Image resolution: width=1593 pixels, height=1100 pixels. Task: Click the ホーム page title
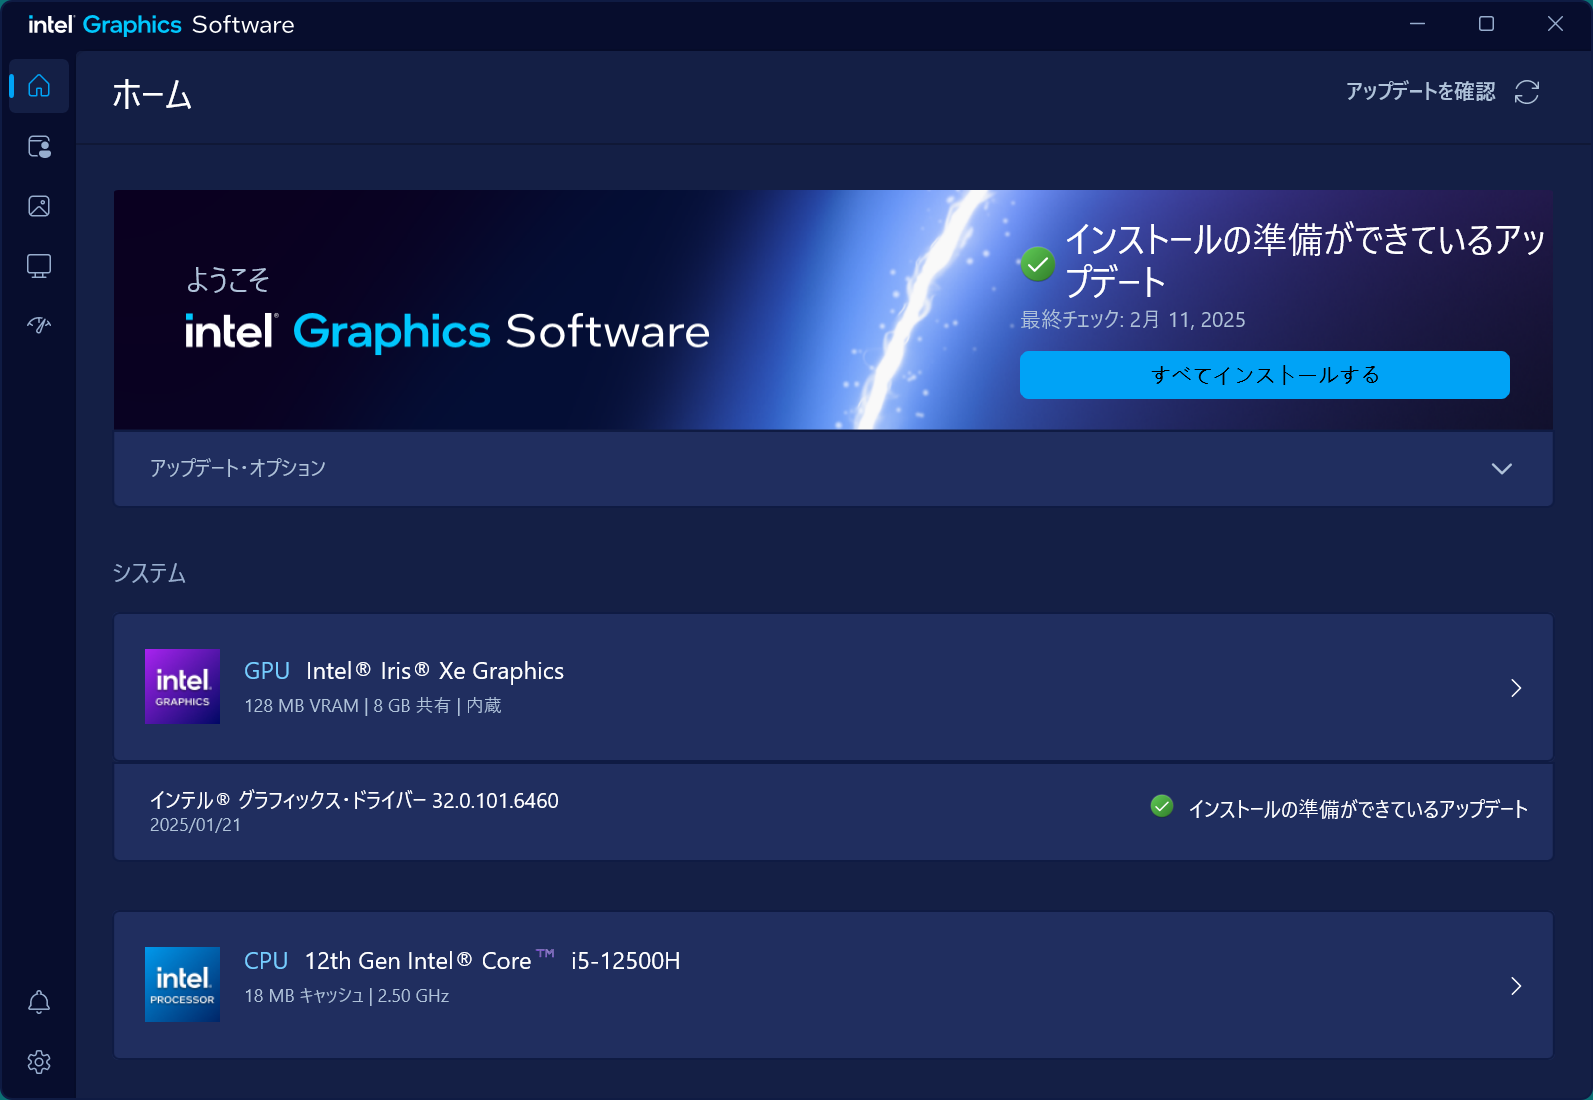point(152,95)
